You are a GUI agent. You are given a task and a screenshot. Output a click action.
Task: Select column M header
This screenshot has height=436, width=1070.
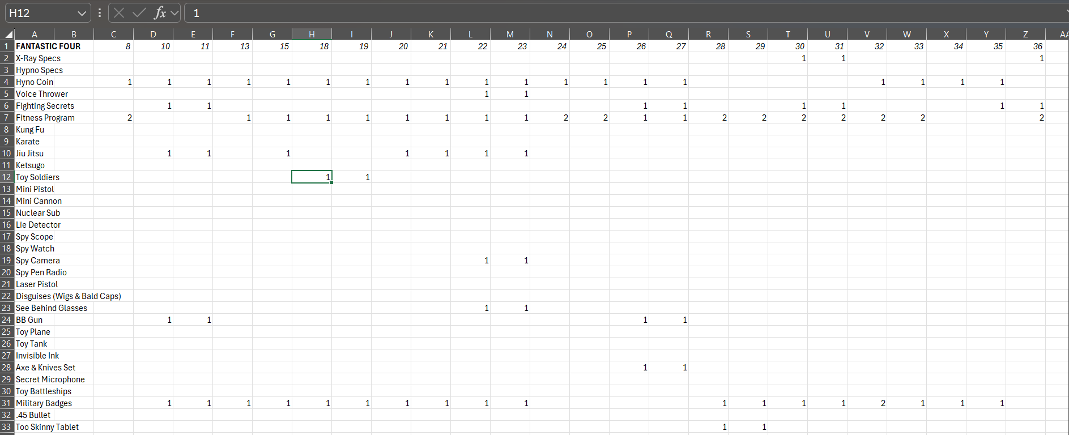coord(510,34)
